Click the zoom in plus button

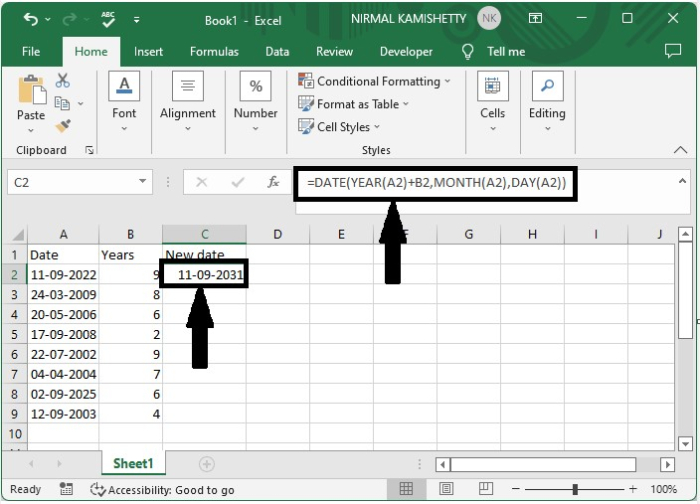pyautogui.click(x=633, y=489)
